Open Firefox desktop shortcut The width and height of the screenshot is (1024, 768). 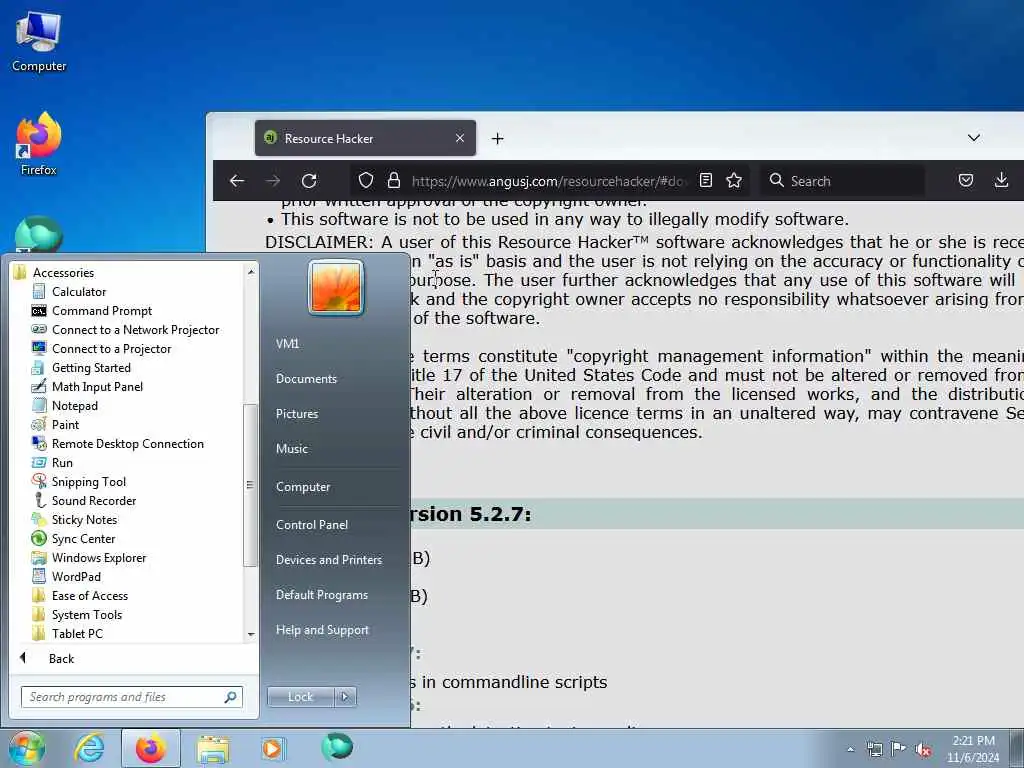pyautogui.click(x=39, y=144)
